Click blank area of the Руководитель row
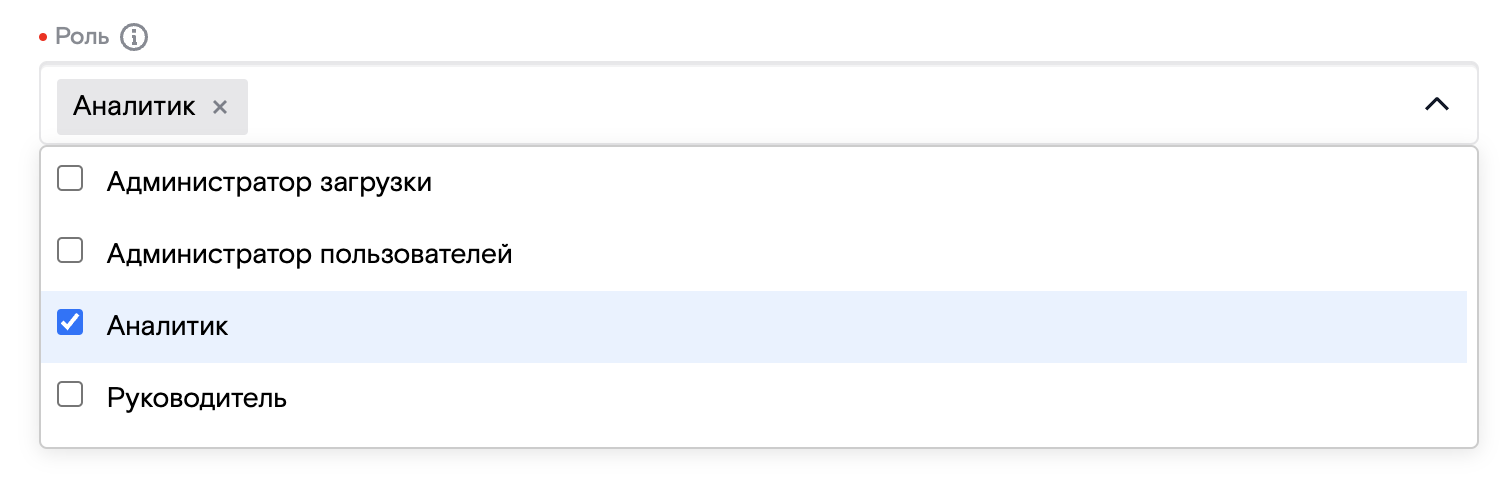 [800, 399]
